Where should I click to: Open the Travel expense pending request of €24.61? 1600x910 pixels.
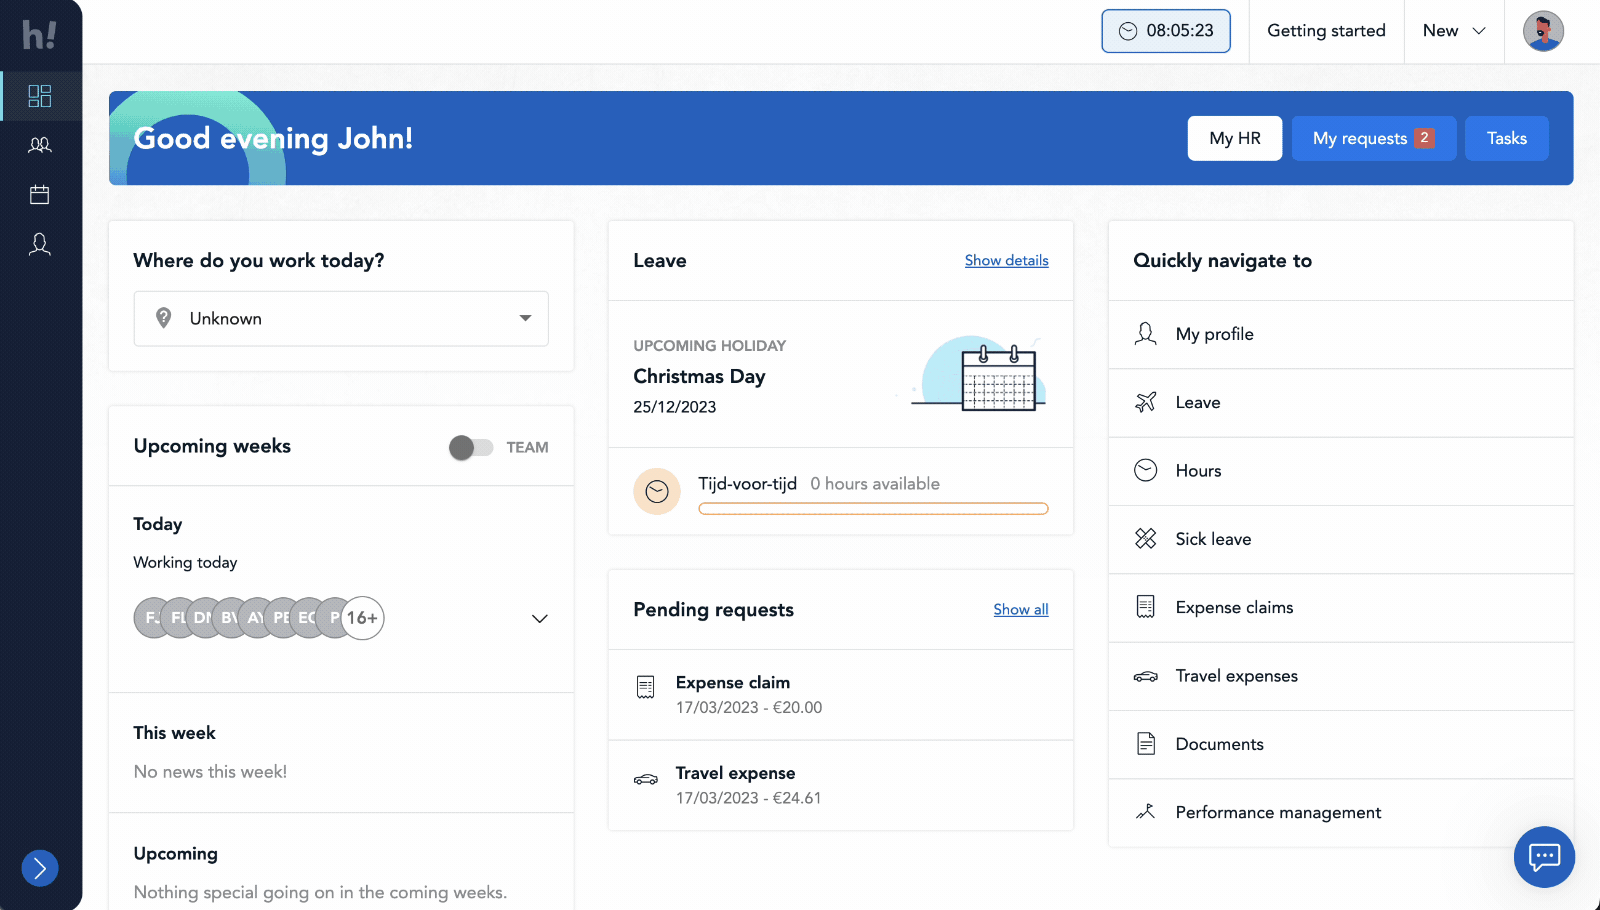pyautogui.click(x=841, y=786)
